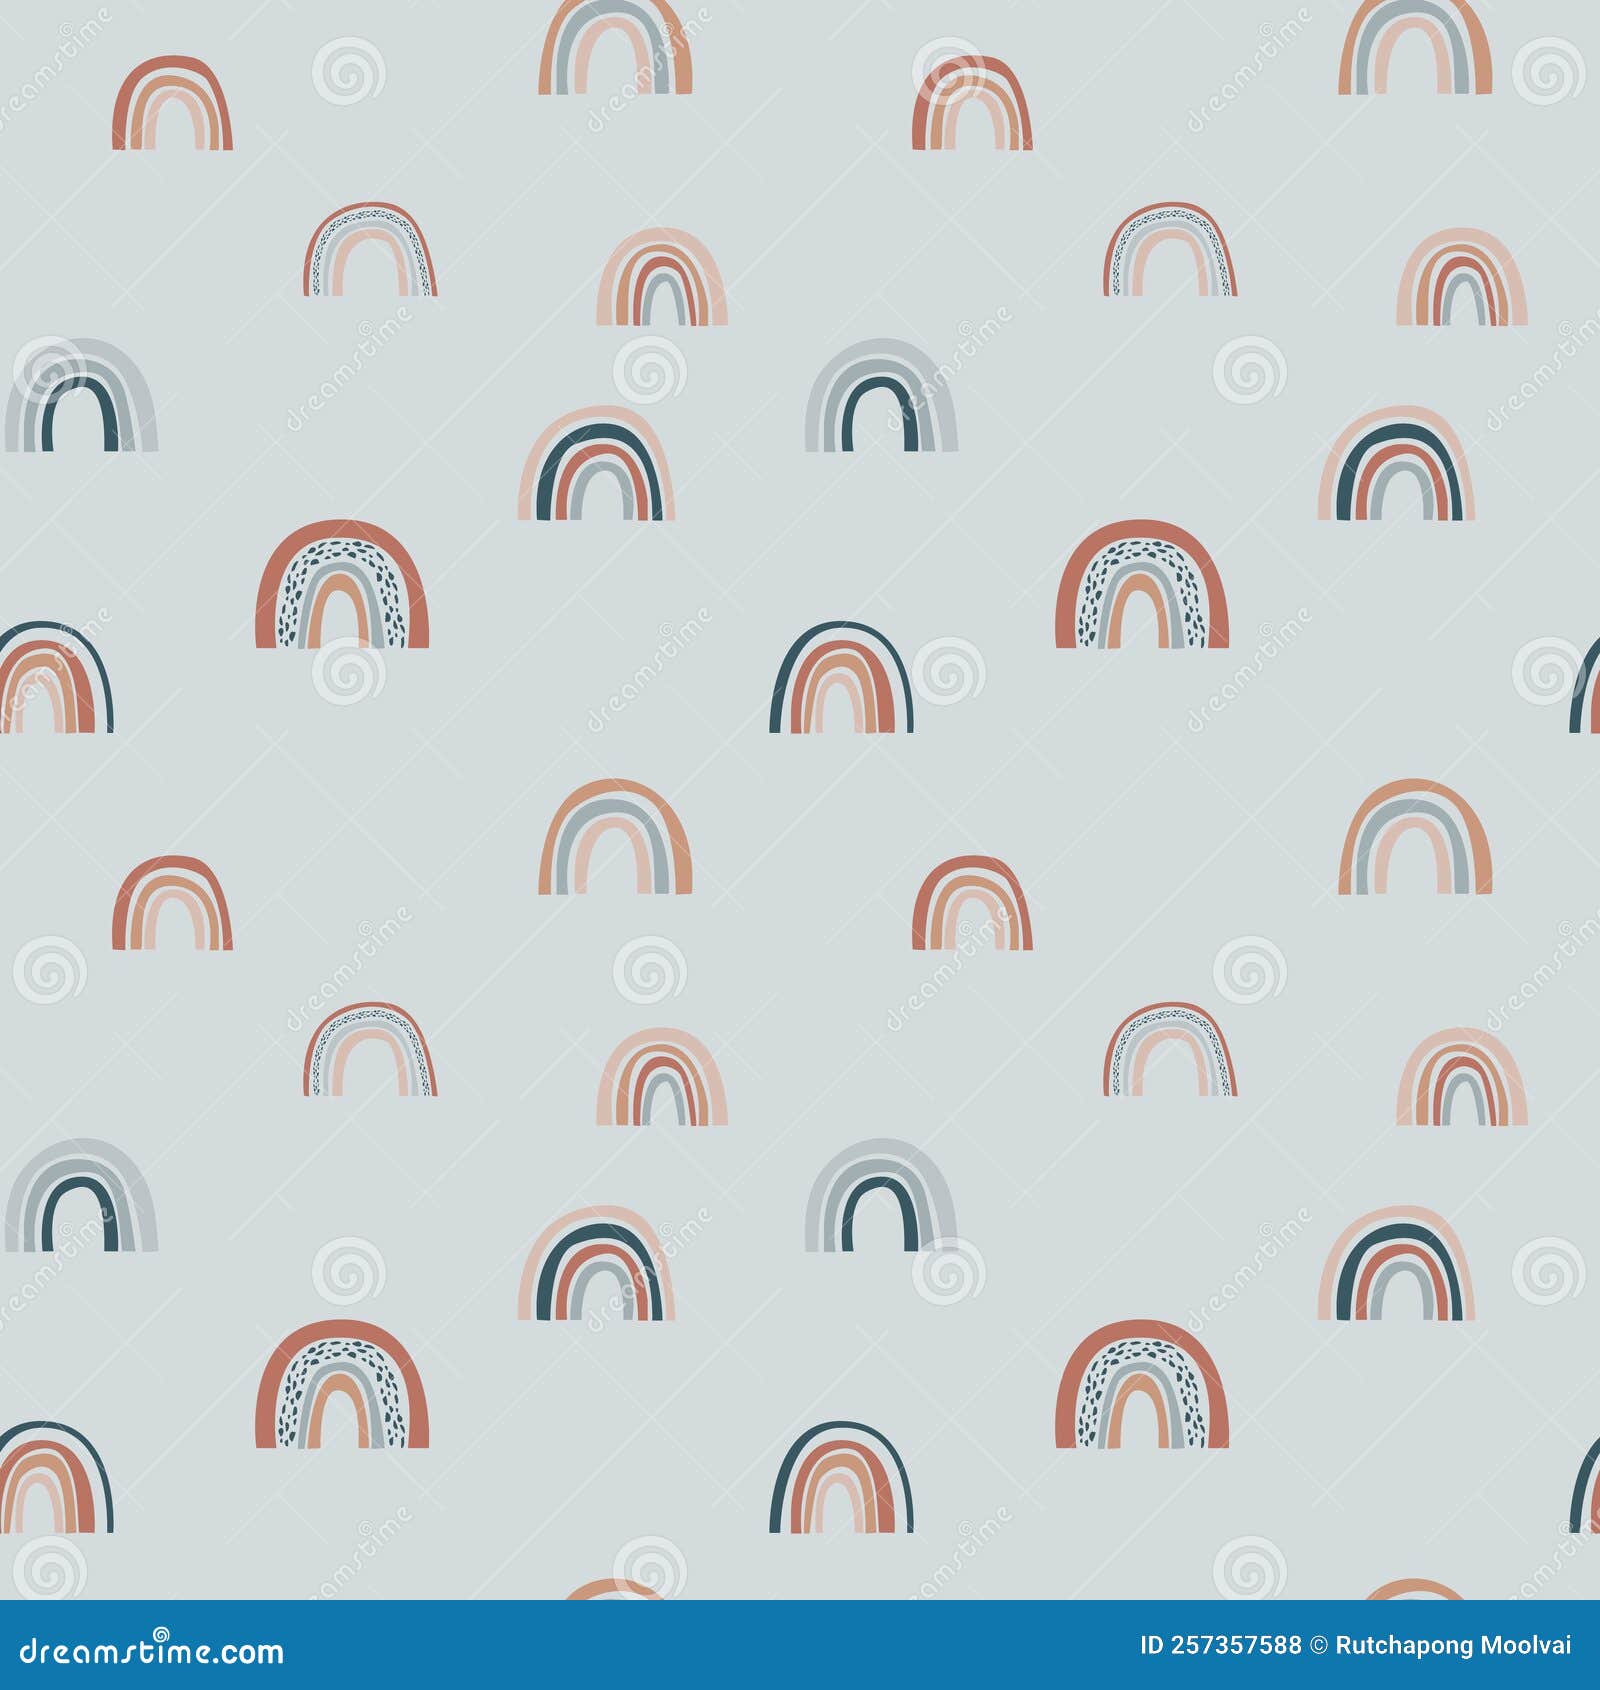This screenshot has height=1690, width=1600.
Task: Click the Rutchapong Moolvai author credit
Action: point(1455,1640)
